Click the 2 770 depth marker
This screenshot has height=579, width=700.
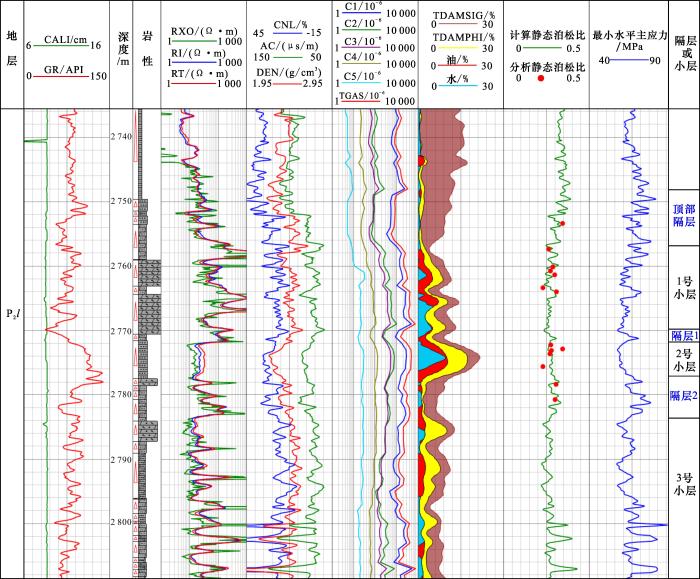click(x=121, y=331)
